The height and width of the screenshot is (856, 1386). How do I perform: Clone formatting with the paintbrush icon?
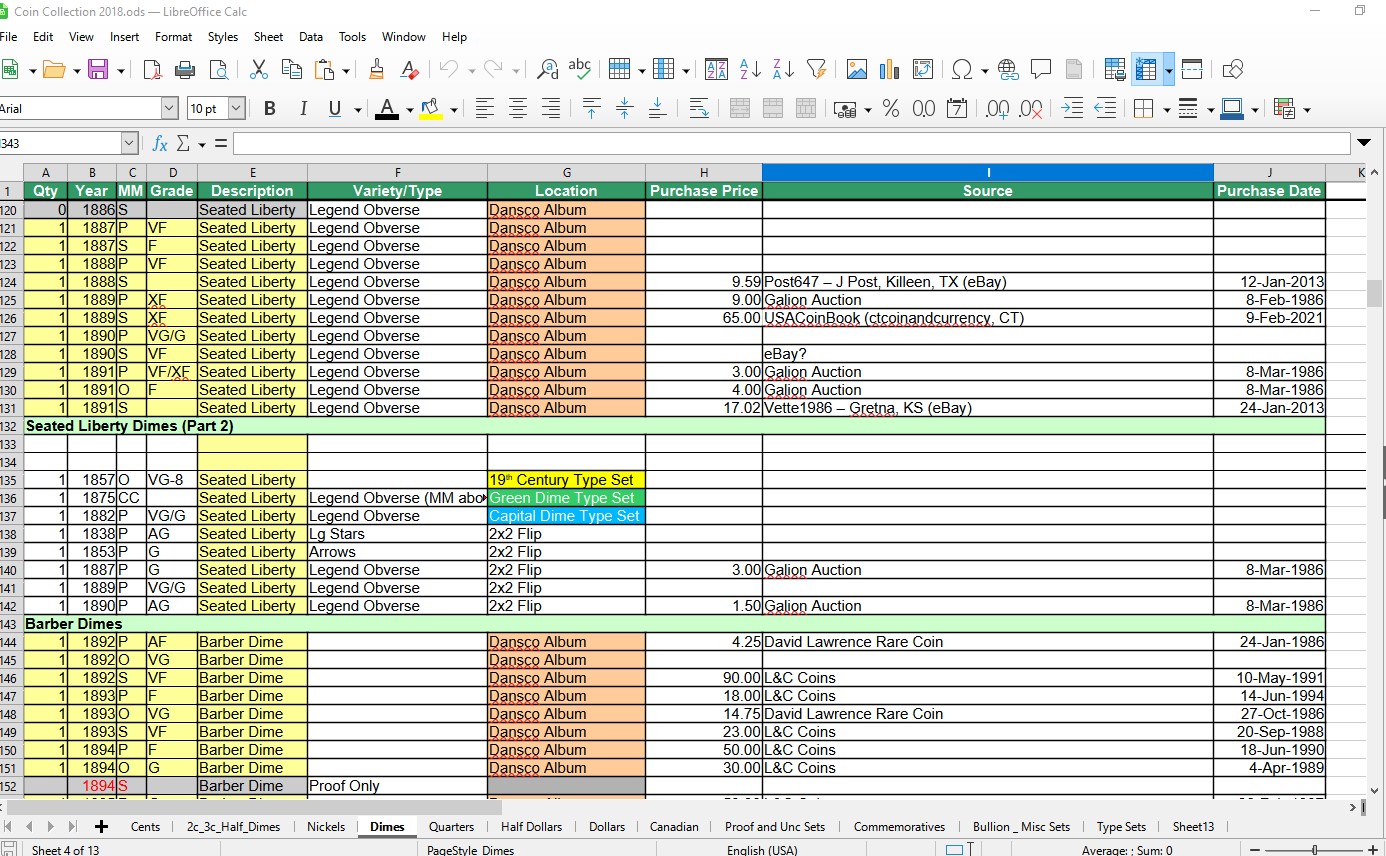tap(376, 69)
